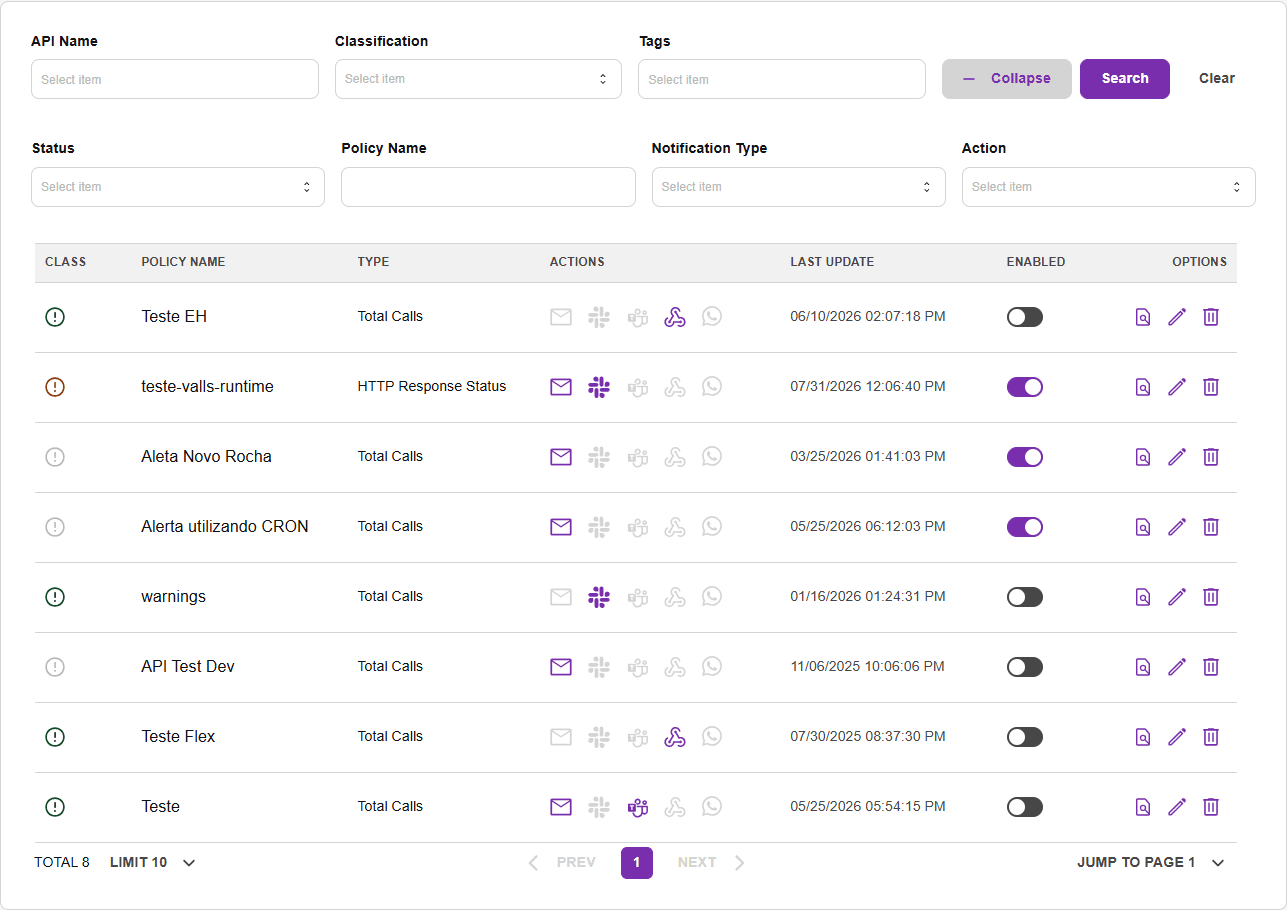Click the webhook icon in Teste EH row
The image size is (1287, 910).
pos(675,317)
